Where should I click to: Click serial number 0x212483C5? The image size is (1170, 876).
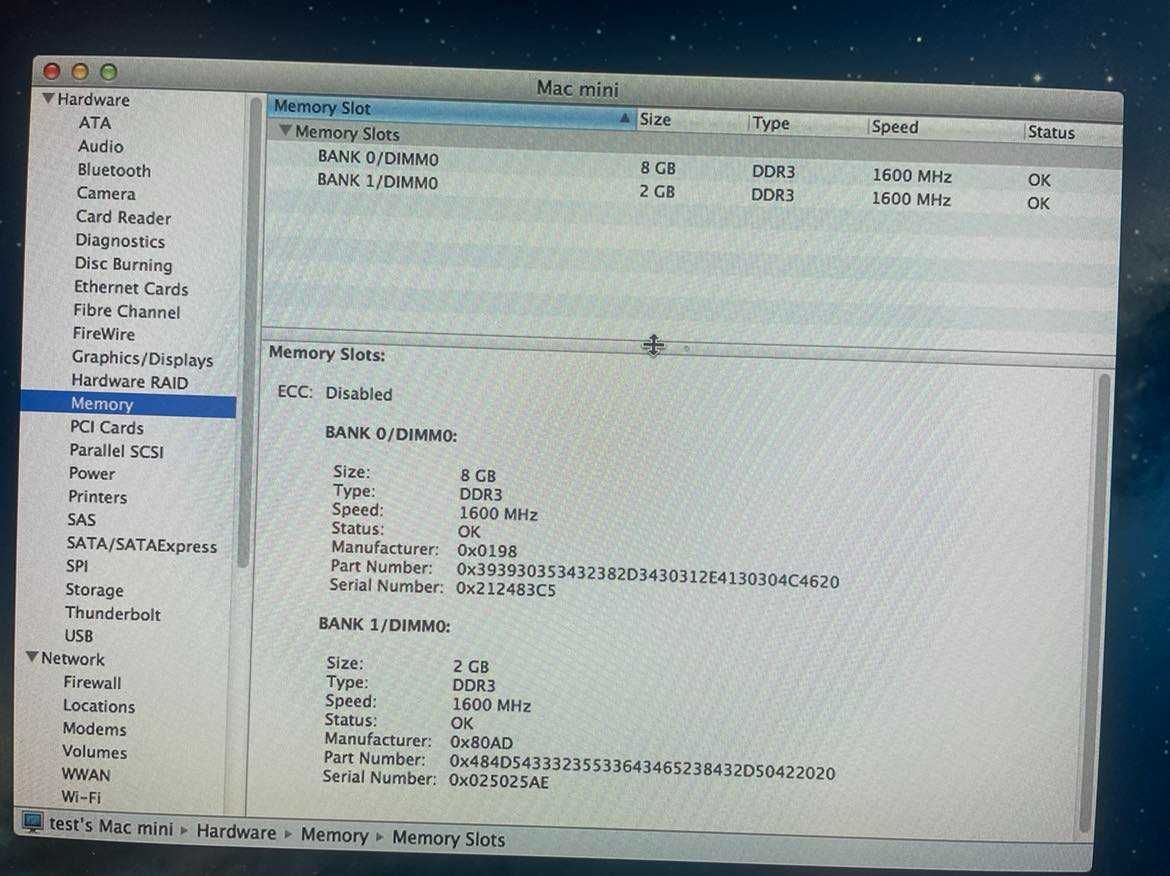point(506,589)
